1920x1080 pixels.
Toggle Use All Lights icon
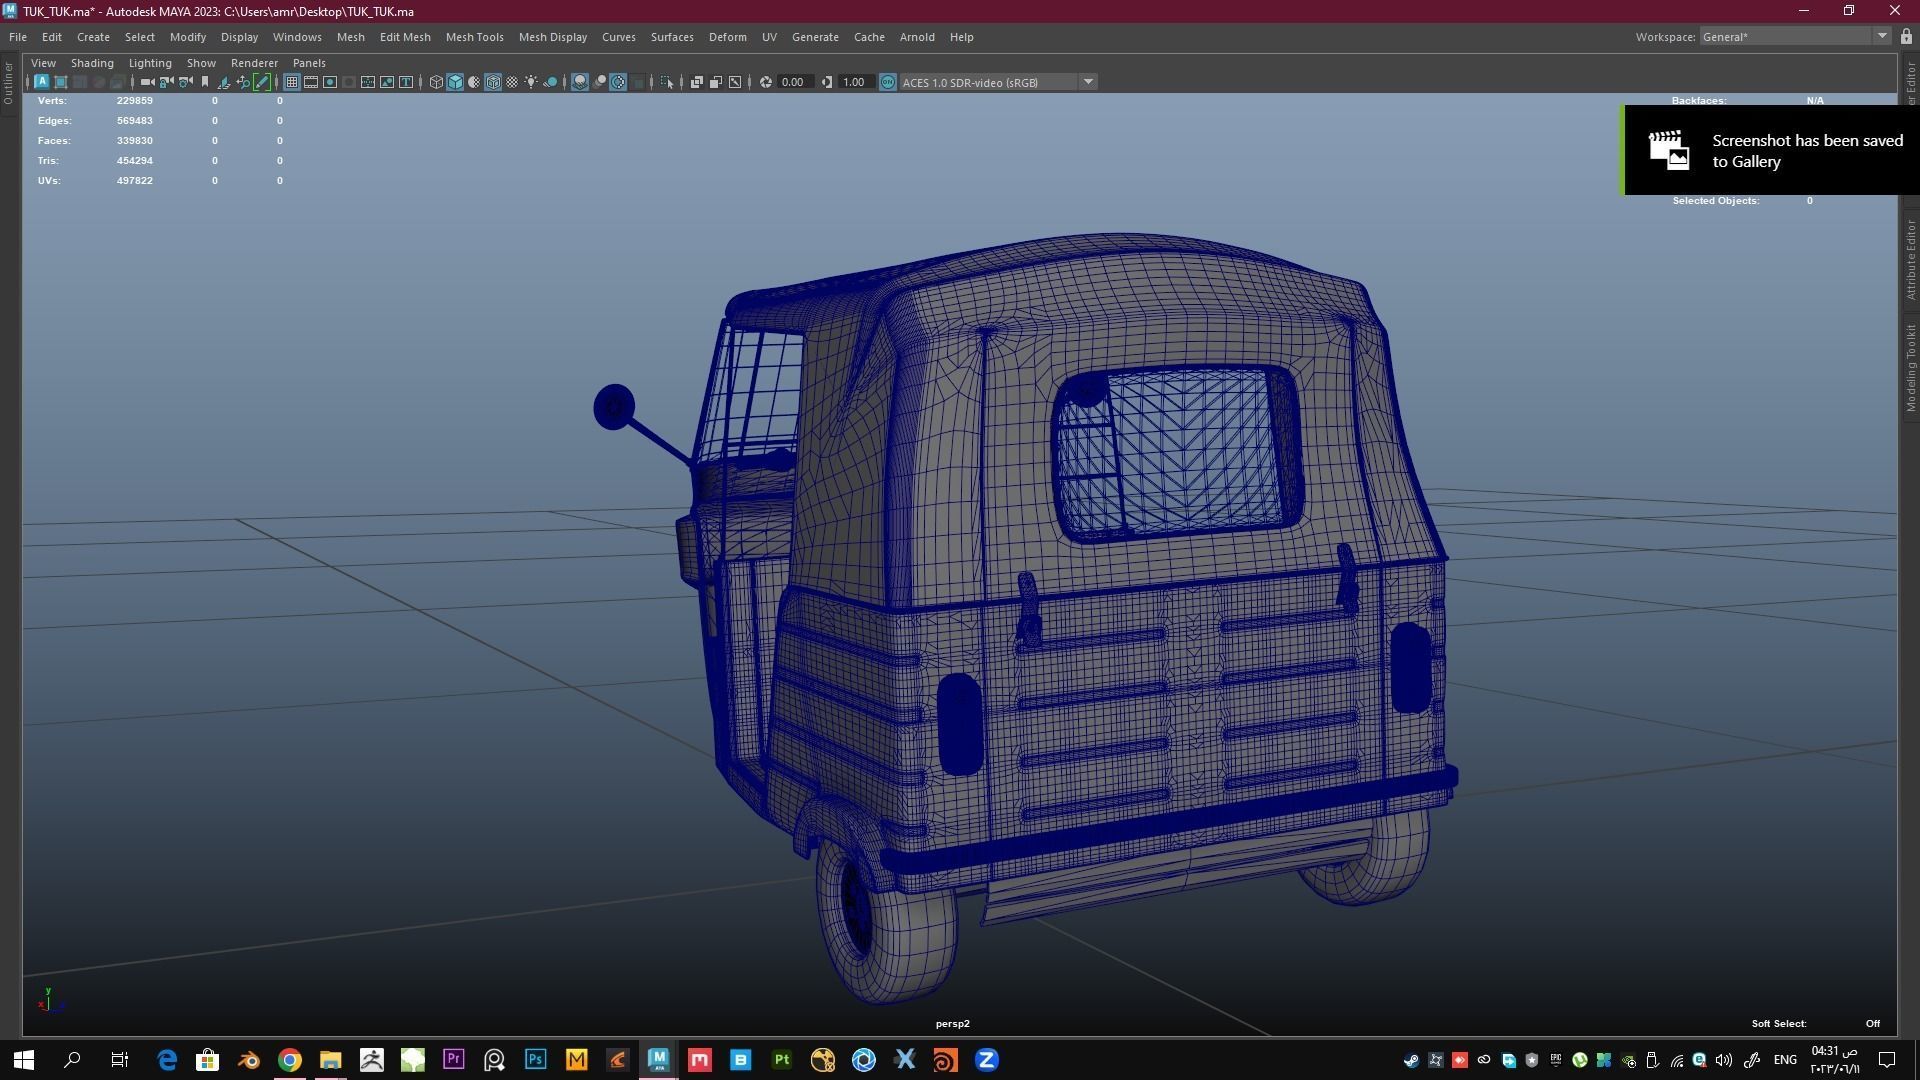coord(531,82)
